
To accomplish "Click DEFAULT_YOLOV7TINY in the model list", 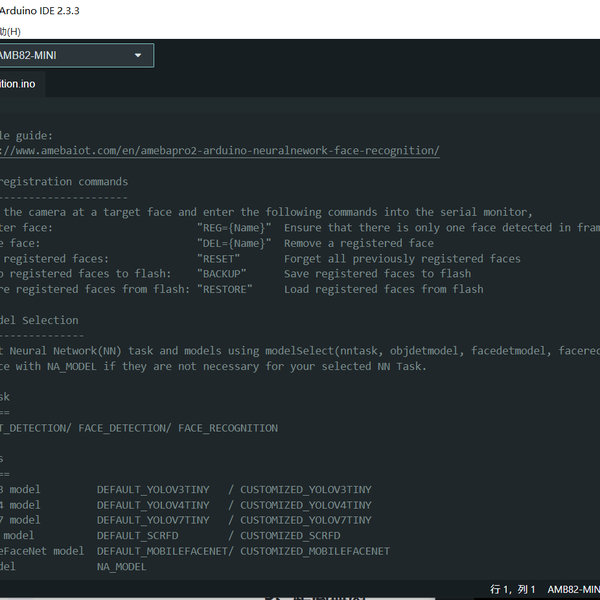I will [153, 520].
